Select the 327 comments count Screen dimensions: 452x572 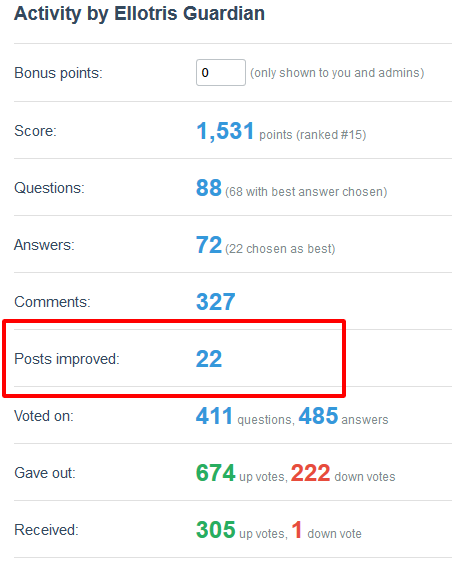pos(216,302)
